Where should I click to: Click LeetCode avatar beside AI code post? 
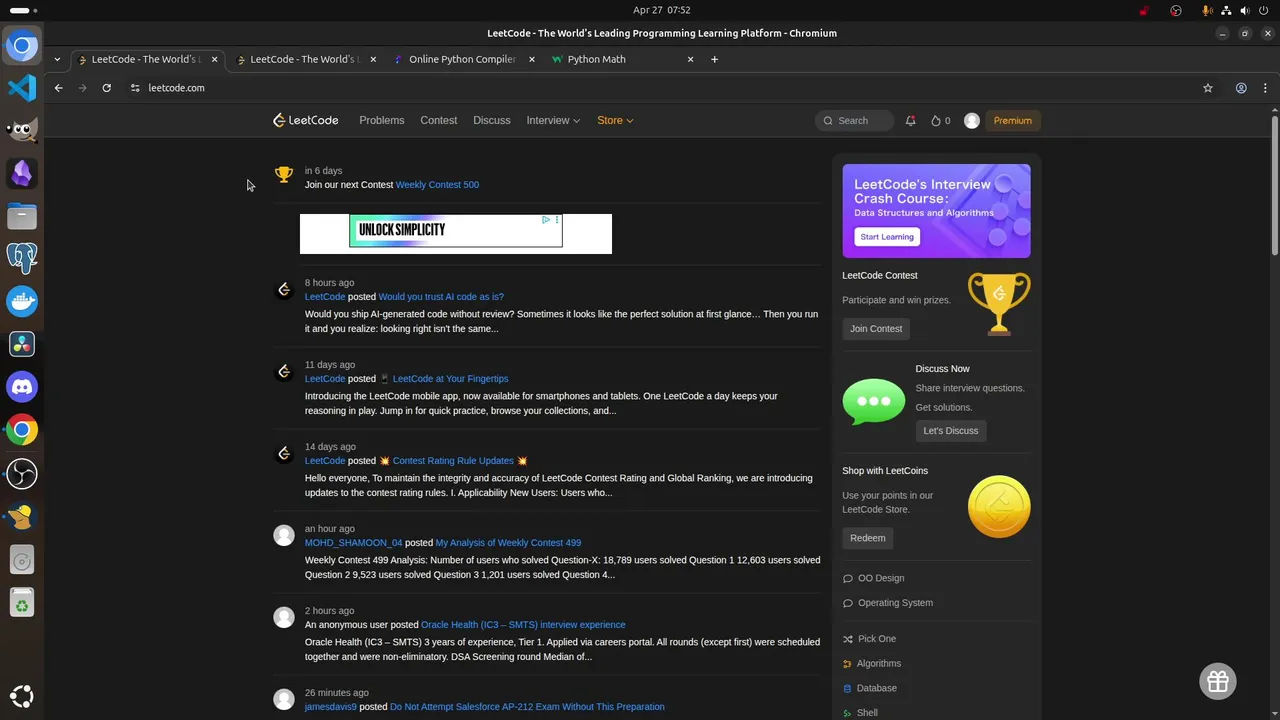[284, 290]
